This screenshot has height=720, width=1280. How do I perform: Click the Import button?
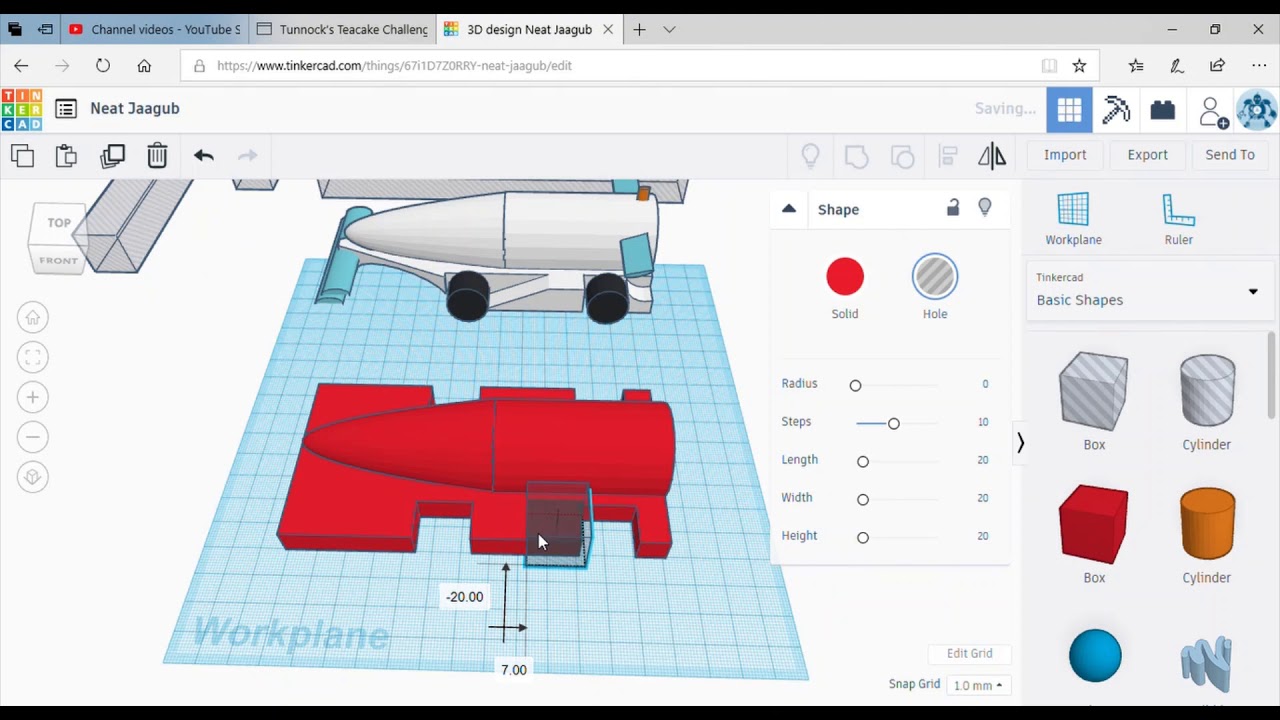(x=1065, y=155)
